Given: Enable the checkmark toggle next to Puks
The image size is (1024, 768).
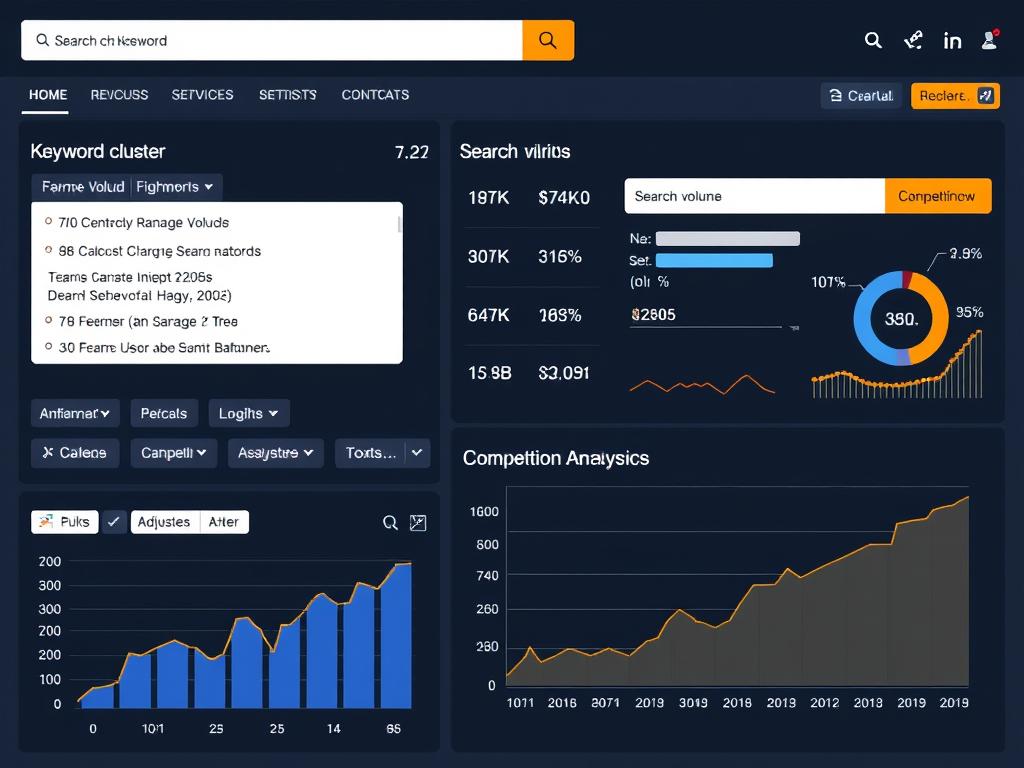Looking at the screenshot, I should [x=113, y=521].
